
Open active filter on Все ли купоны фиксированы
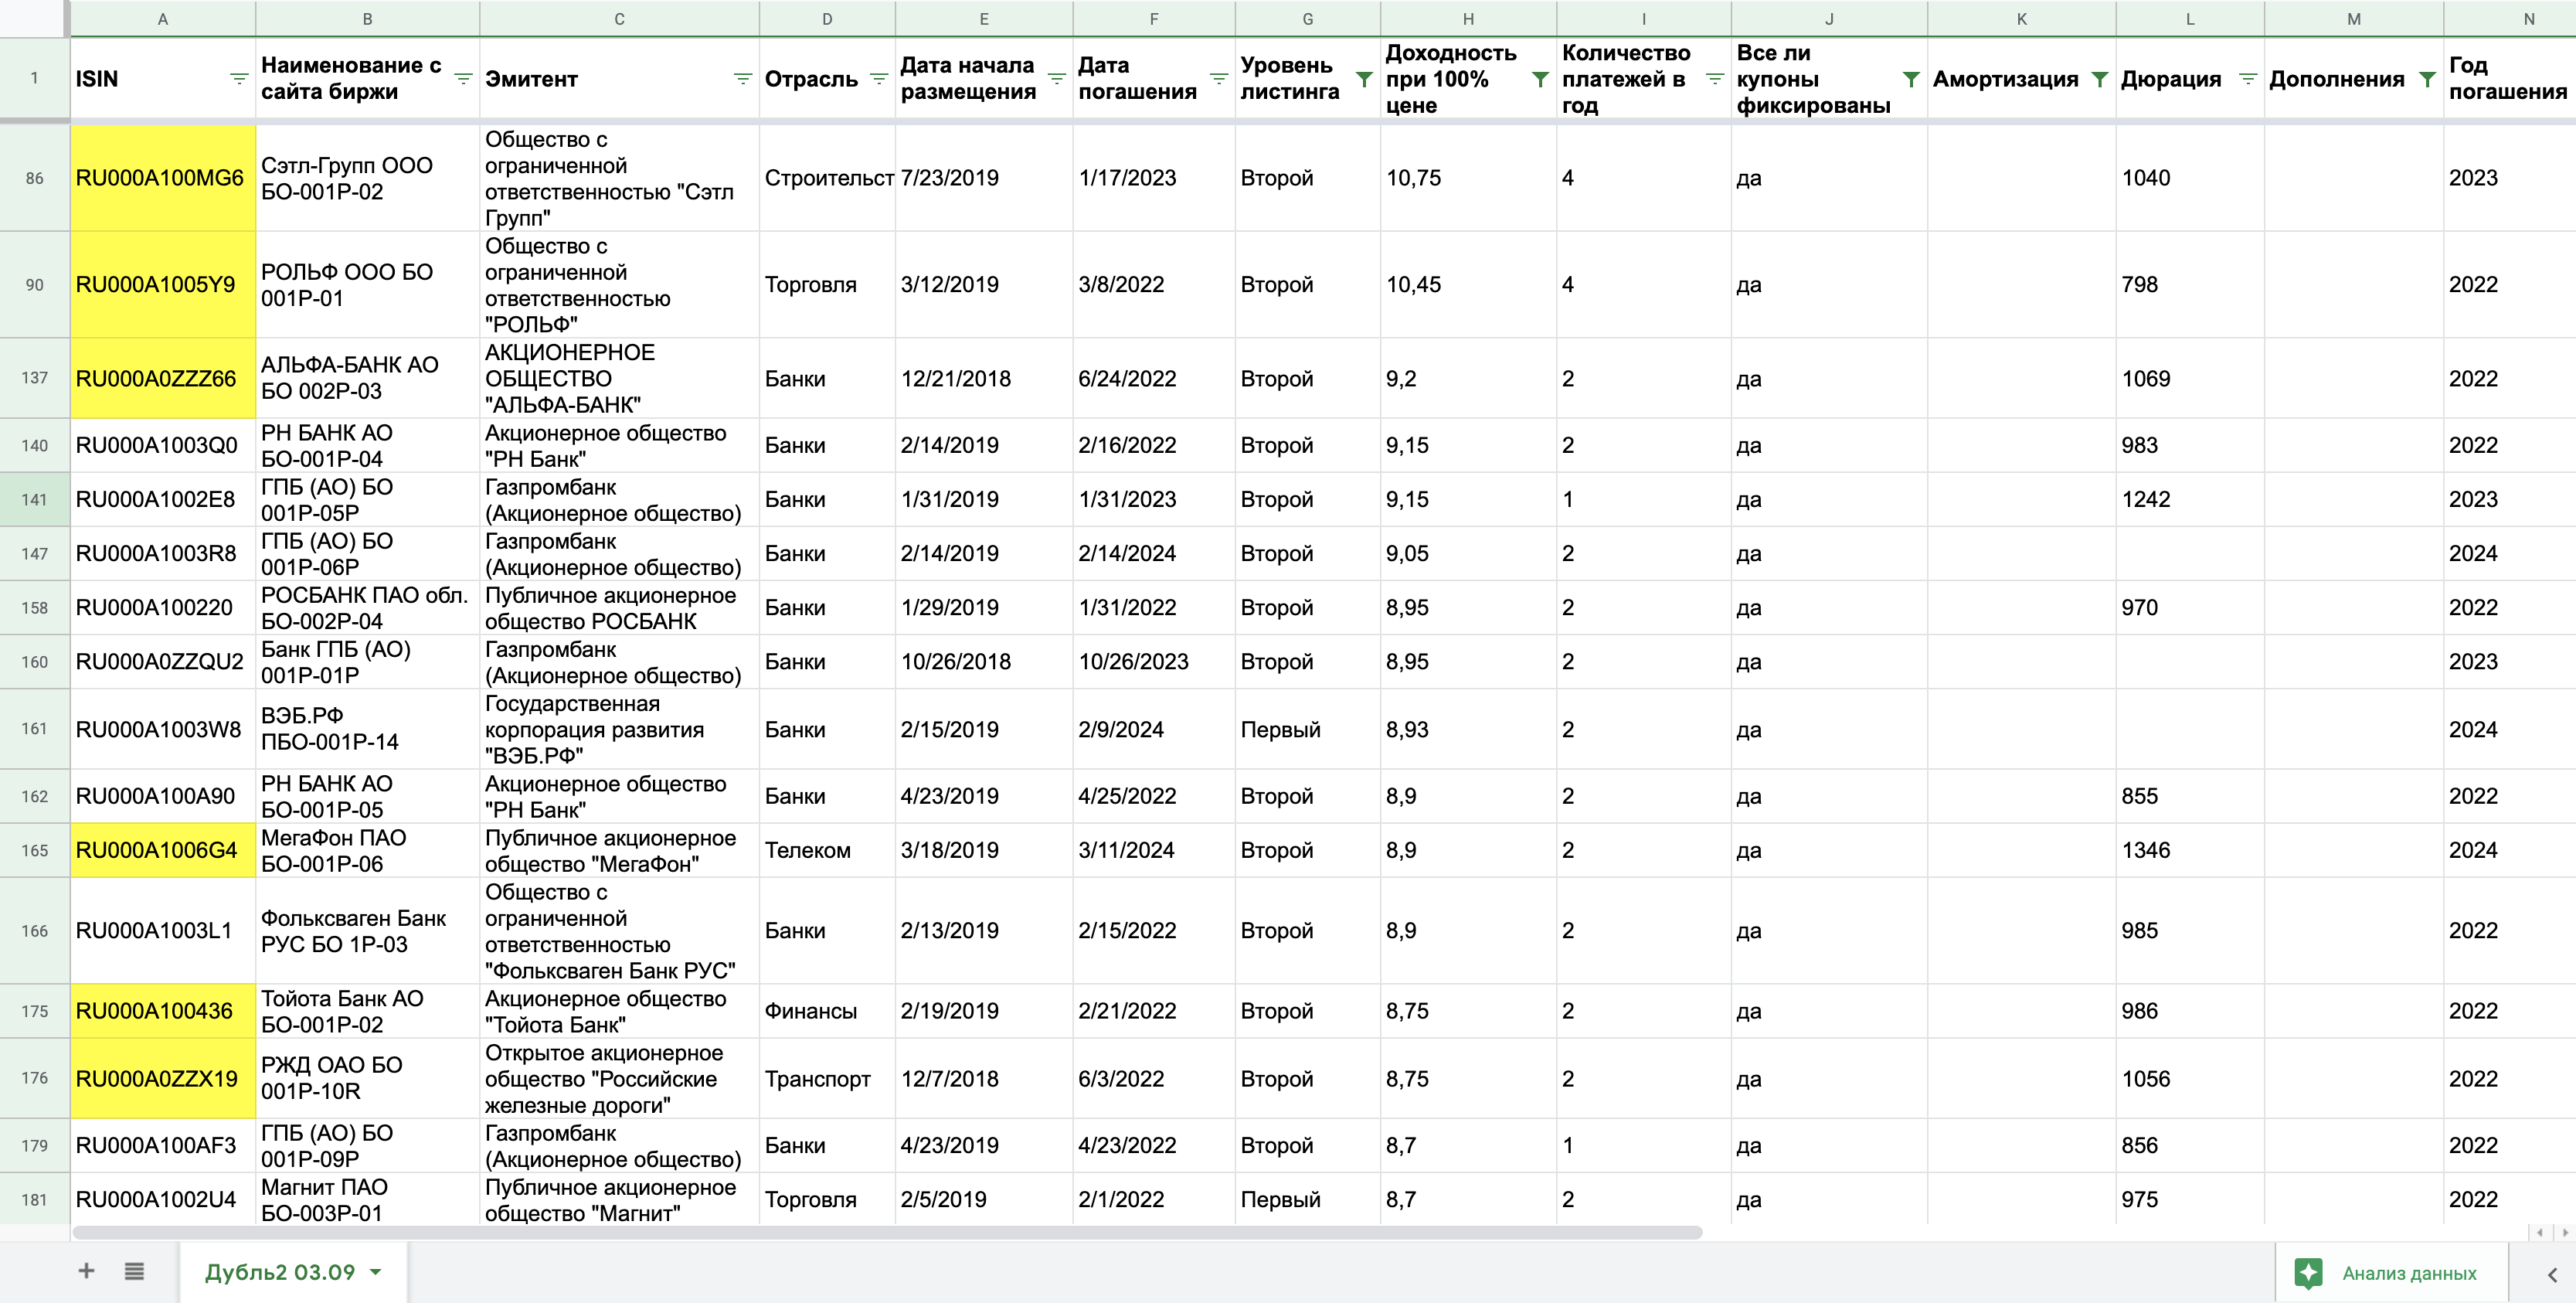[1911, 79]
